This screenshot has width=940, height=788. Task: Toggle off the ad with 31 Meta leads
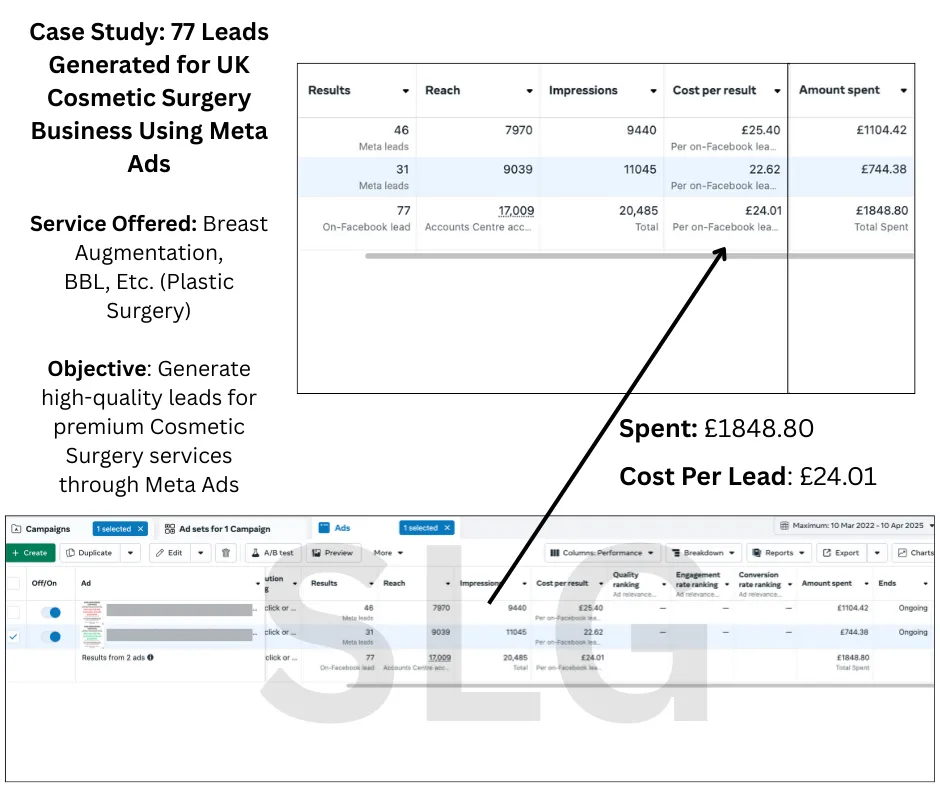[51, 636]
